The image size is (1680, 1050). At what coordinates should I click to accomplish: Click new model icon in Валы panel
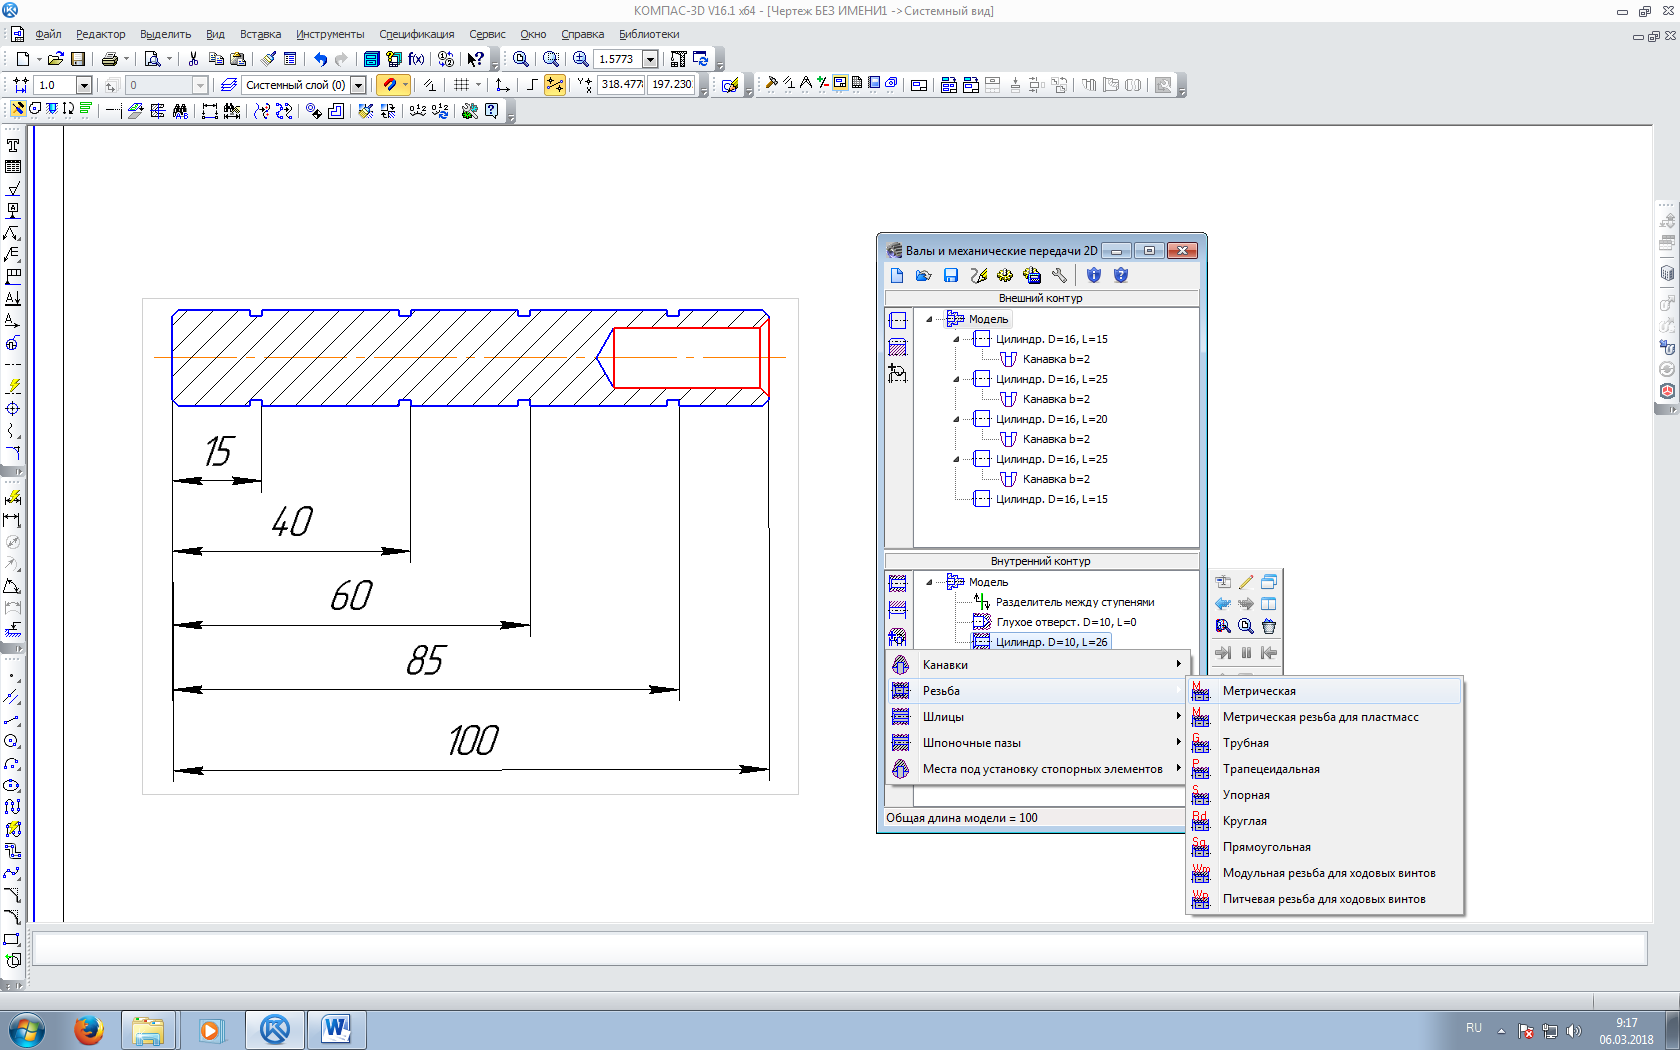(x=897, y=276)
